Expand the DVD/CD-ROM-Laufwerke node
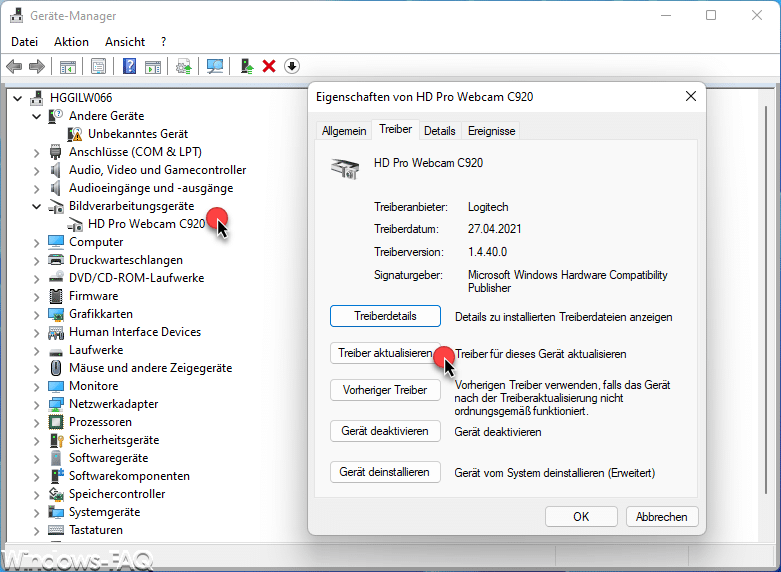 coord(36,278)
